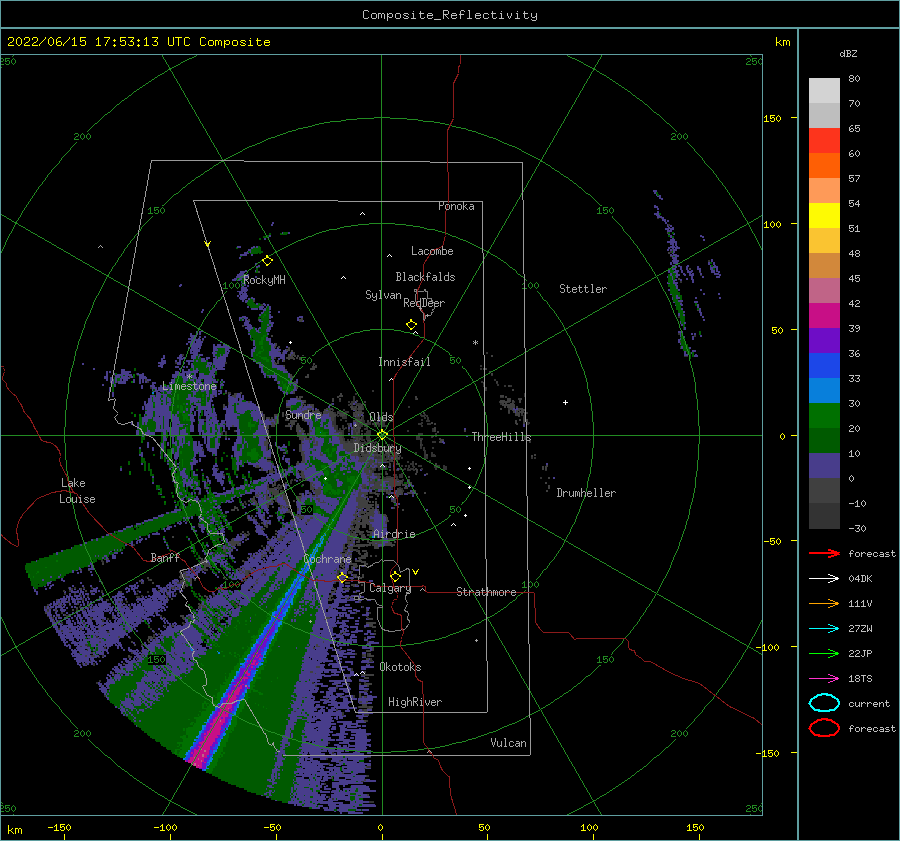Click the yellow diamond marker near Cochrane

(x=343, y=577)
